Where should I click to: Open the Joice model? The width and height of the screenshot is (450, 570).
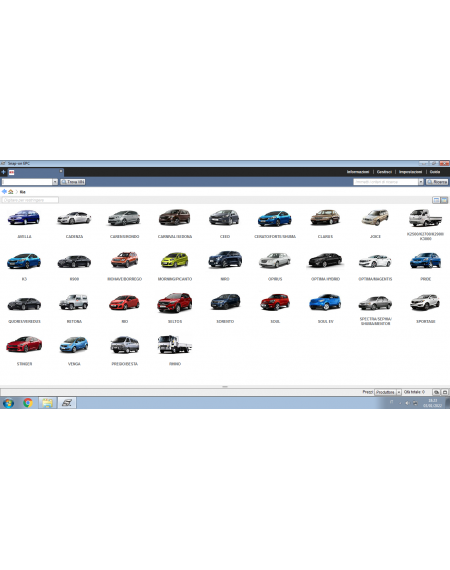pyautogui.click(x=375, y=217)
